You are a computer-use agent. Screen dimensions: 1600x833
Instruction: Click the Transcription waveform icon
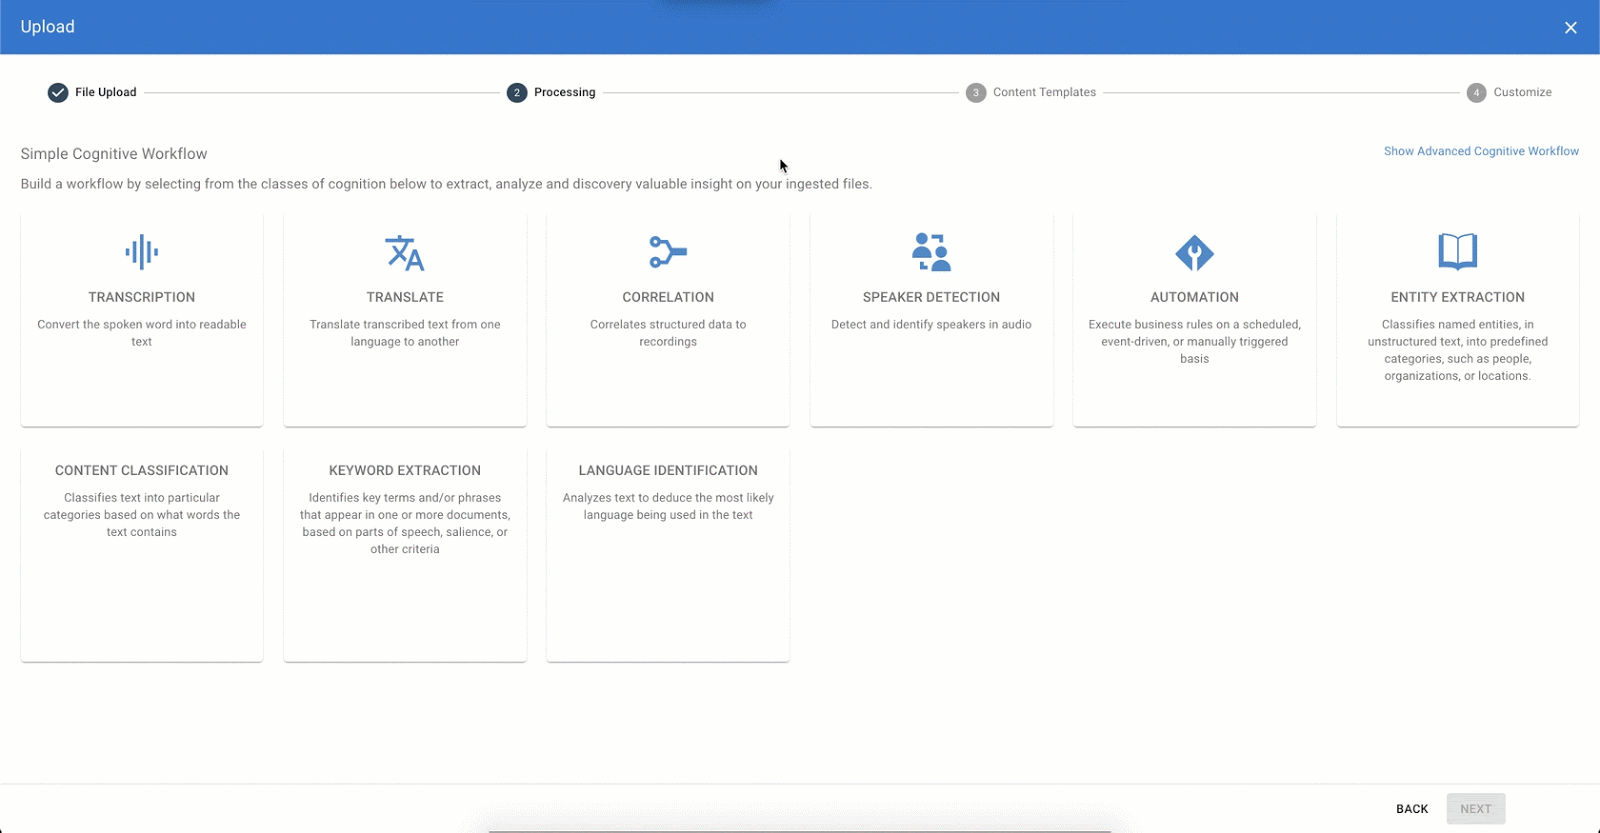pyautogui.click(x=142, y=252)
